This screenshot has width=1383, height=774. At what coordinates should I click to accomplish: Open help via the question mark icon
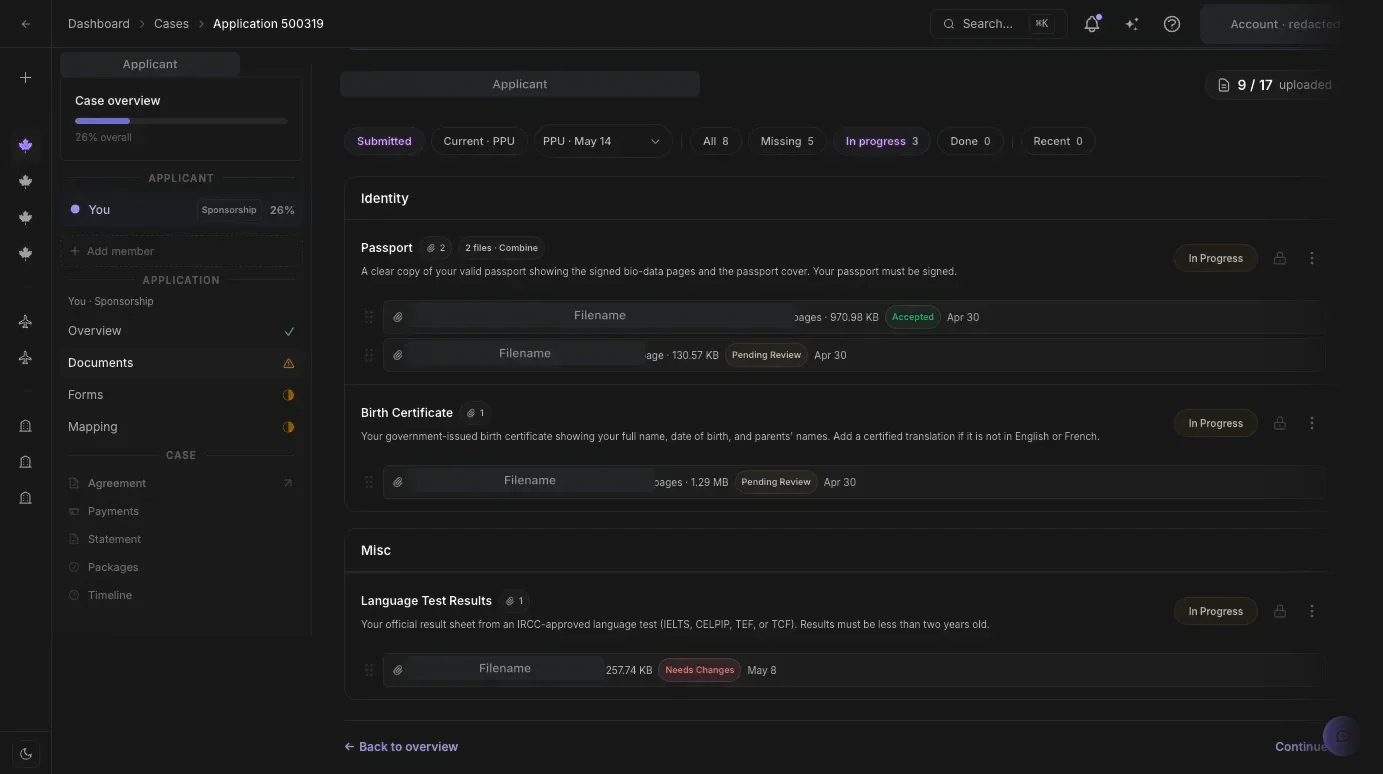coord(1172,24)
